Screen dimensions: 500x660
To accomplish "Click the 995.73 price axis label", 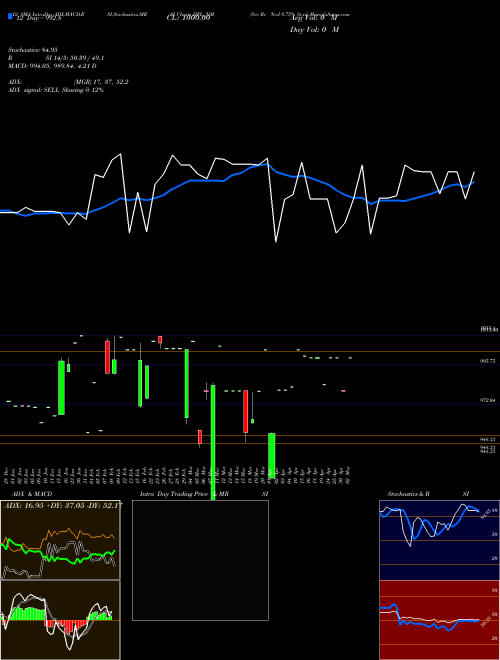I will 487,361.
